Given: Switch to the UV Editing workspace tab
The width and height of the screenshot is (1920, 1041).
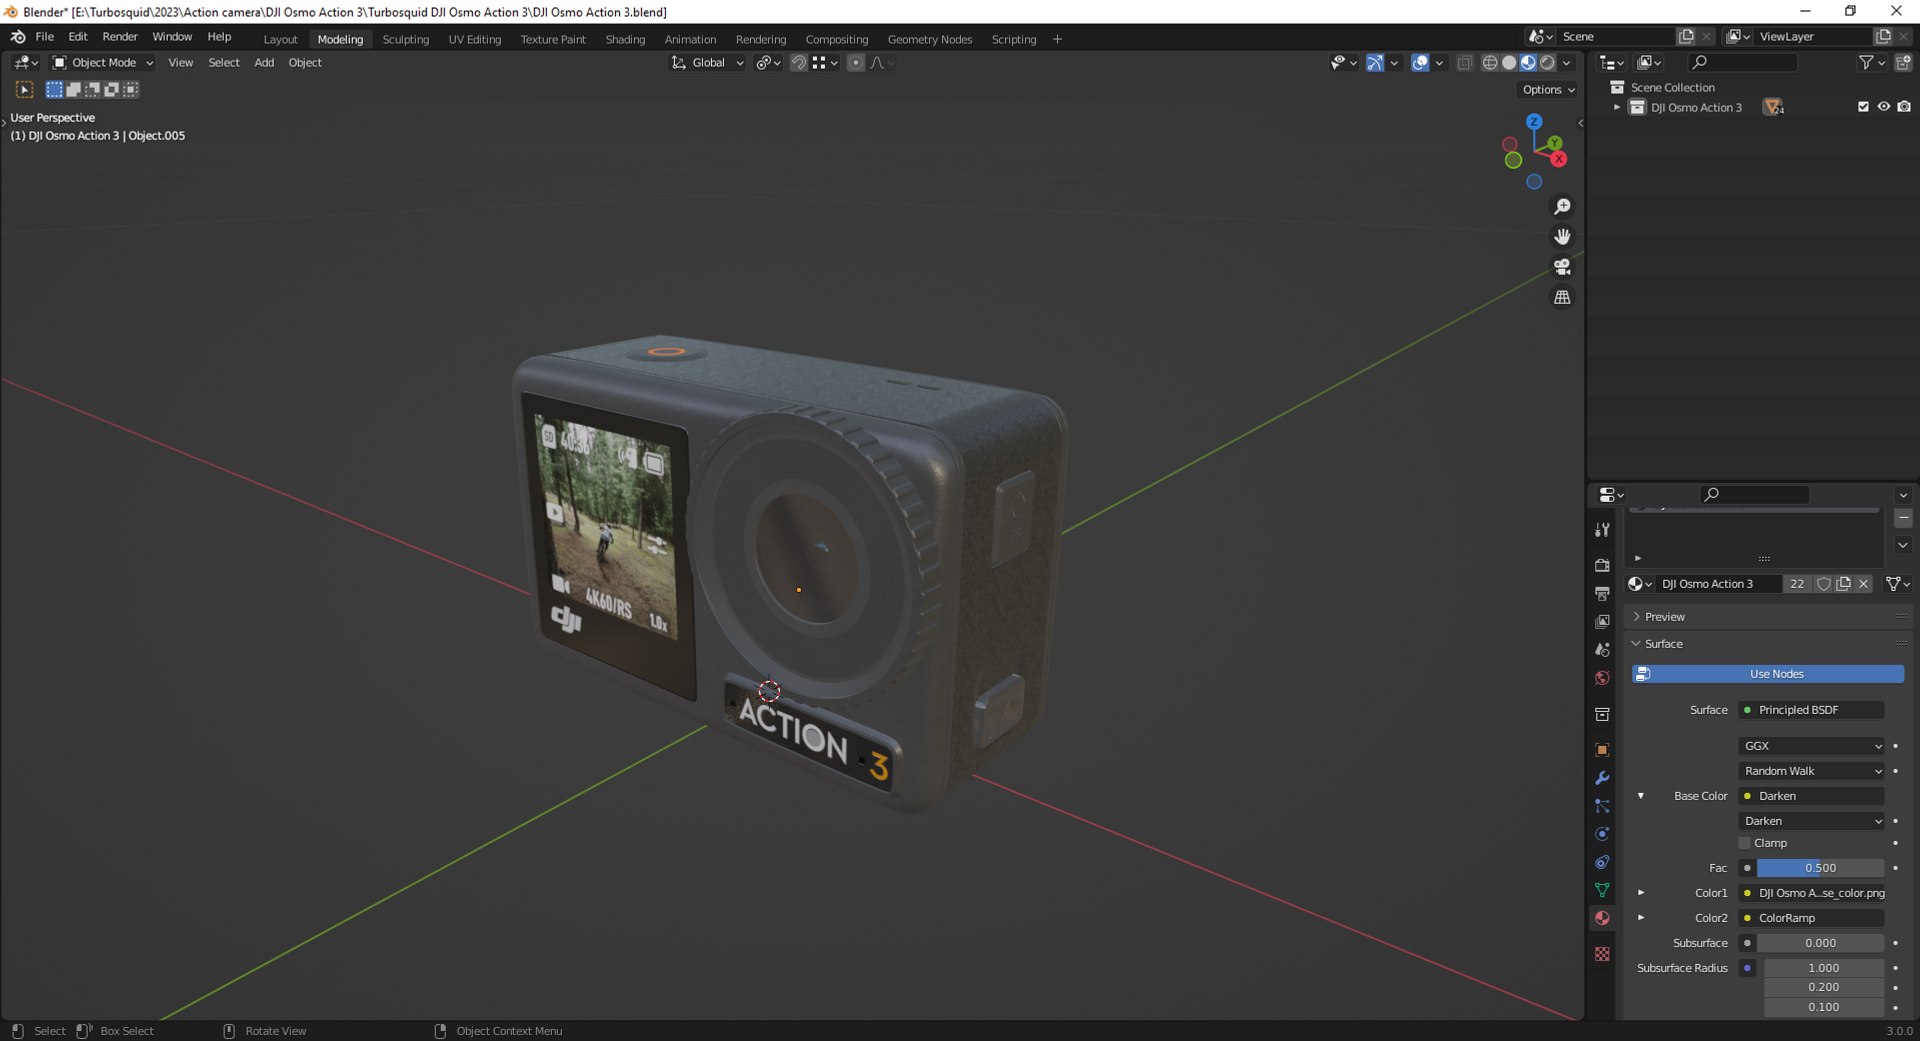Looking at the screenshot, I should [x=474, y=39].
